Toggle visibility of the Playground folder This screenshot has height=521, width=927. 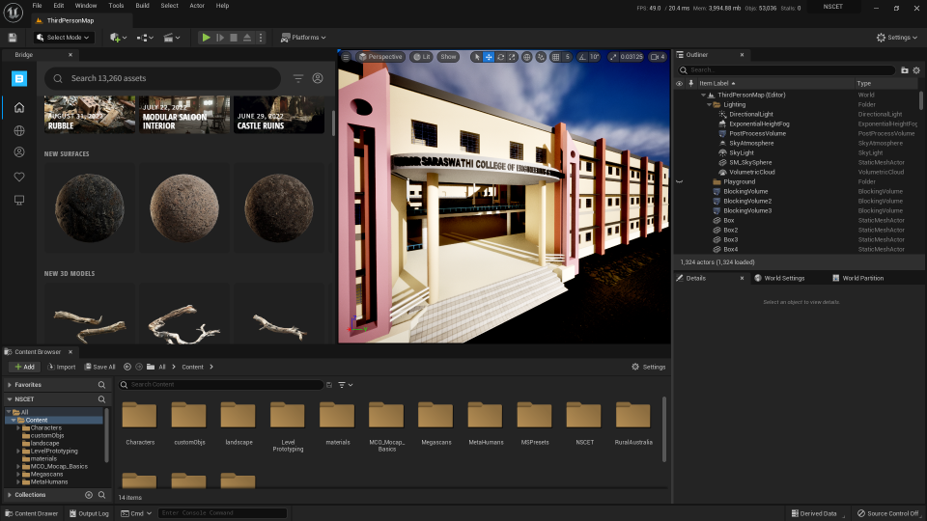[679, 182]
